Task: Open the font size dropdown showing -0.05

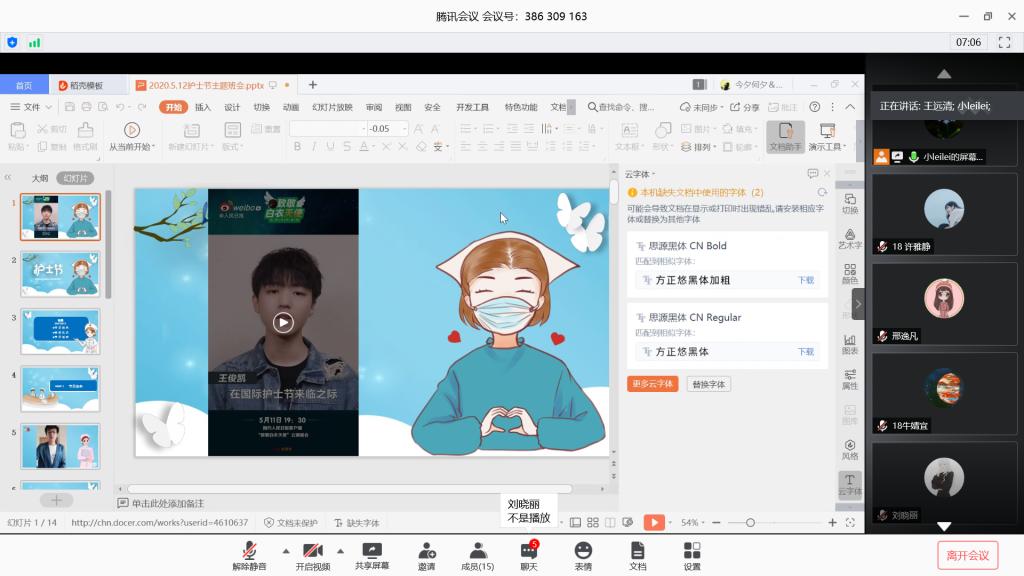Action: [403, 129]
